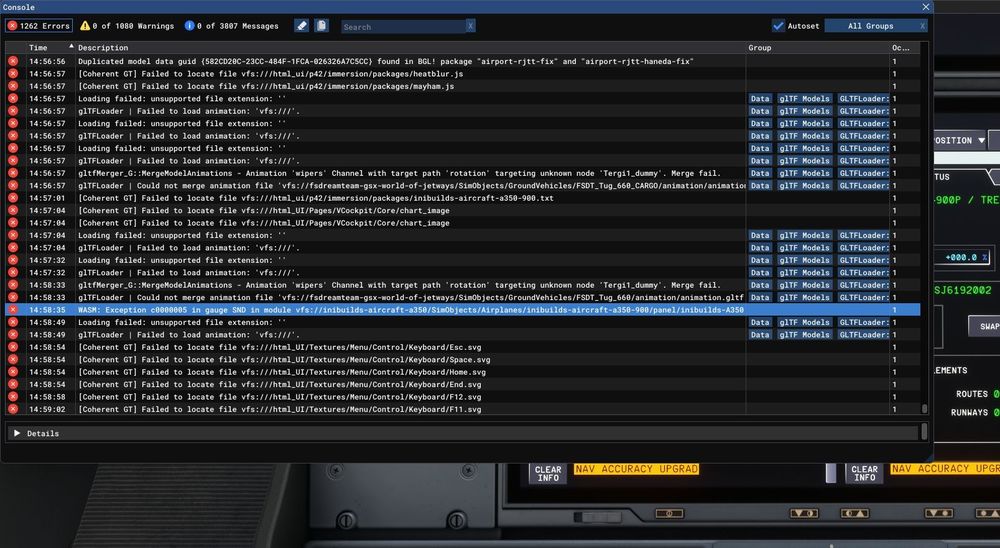Close the Console window
The width and height of the screenshot is (1000, 548).
(924, 7)
